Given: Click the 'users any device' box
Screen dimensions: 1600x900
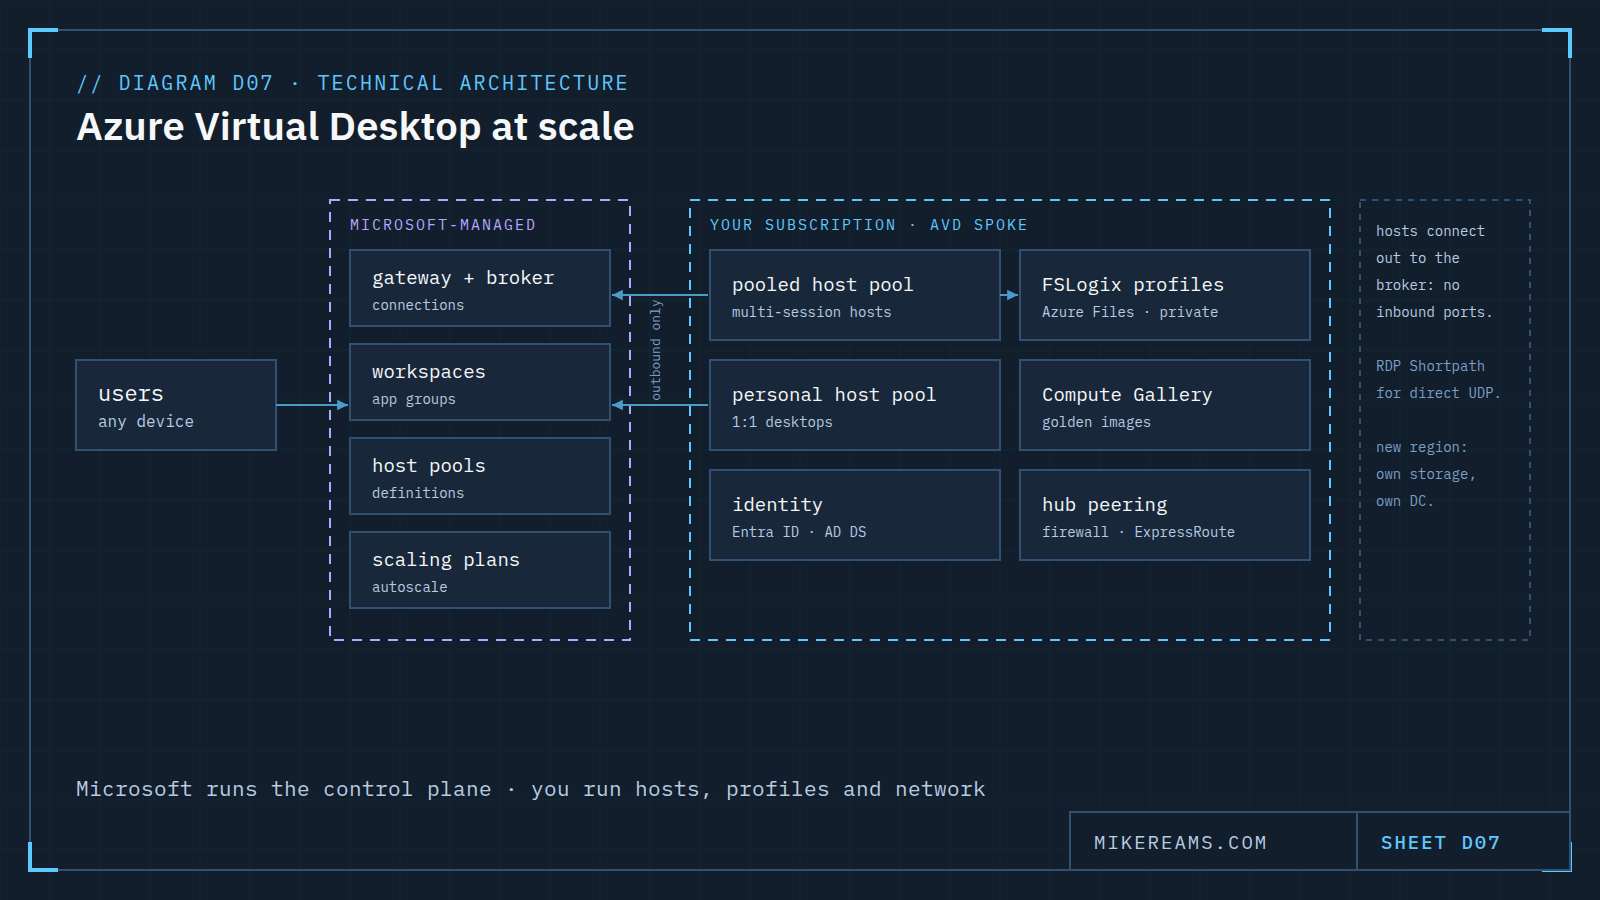Looking at the screenshot, I should coord(176,405).
